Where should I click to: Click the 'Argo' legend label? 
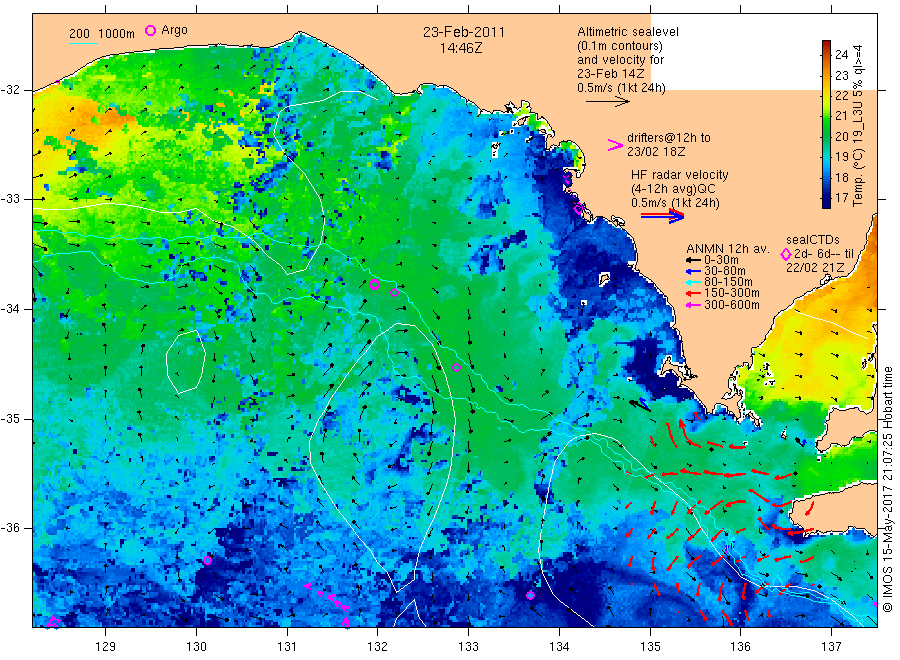pyautogui.click(x=174, y=30)
